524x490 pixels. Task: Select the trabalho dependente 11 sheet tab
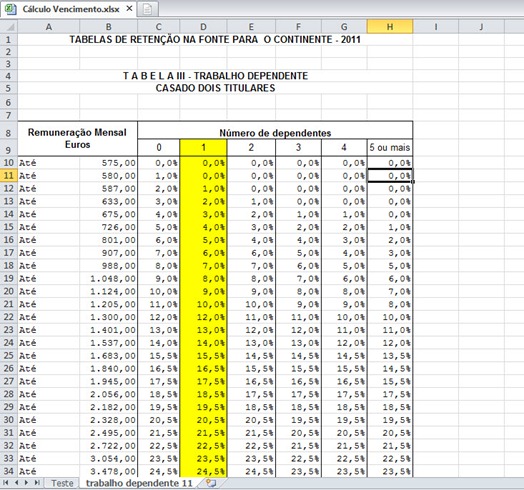[139, 483]
